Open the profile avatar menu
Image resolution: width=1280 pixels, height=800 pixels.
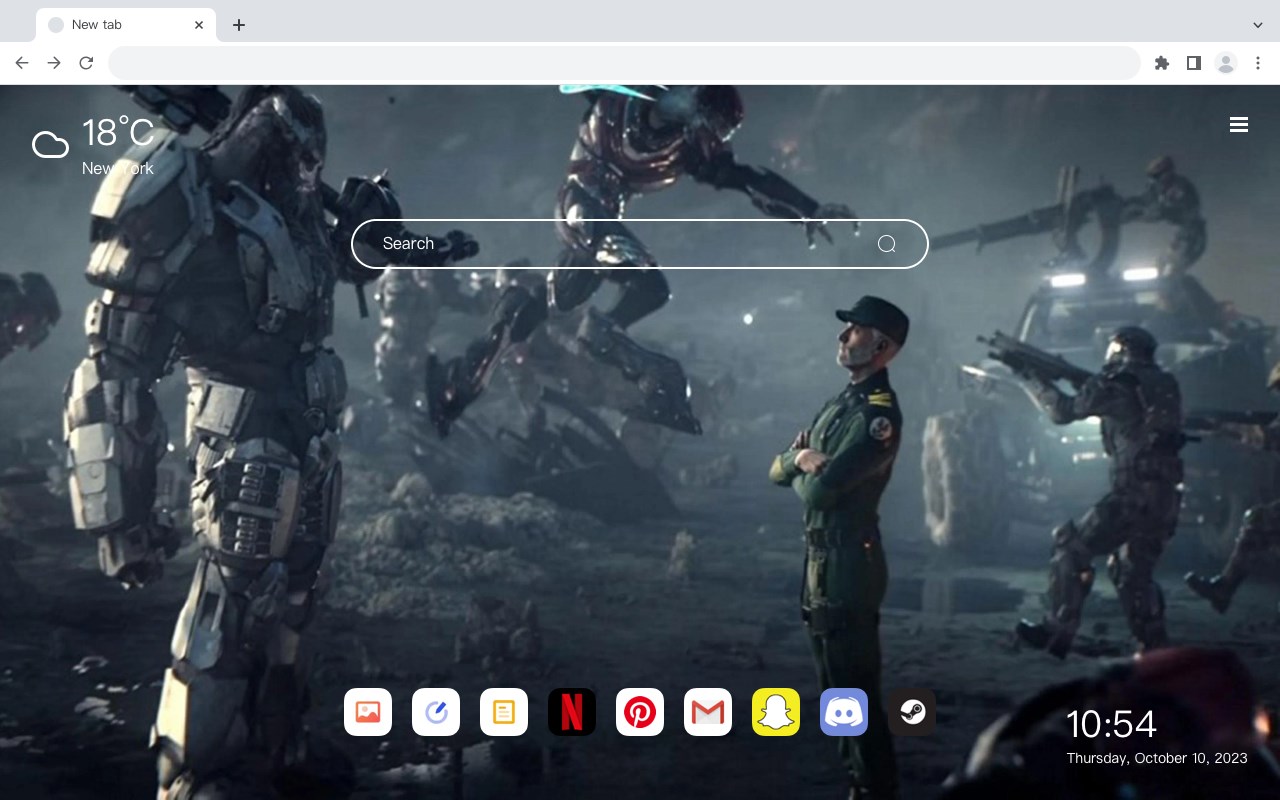1226,63
